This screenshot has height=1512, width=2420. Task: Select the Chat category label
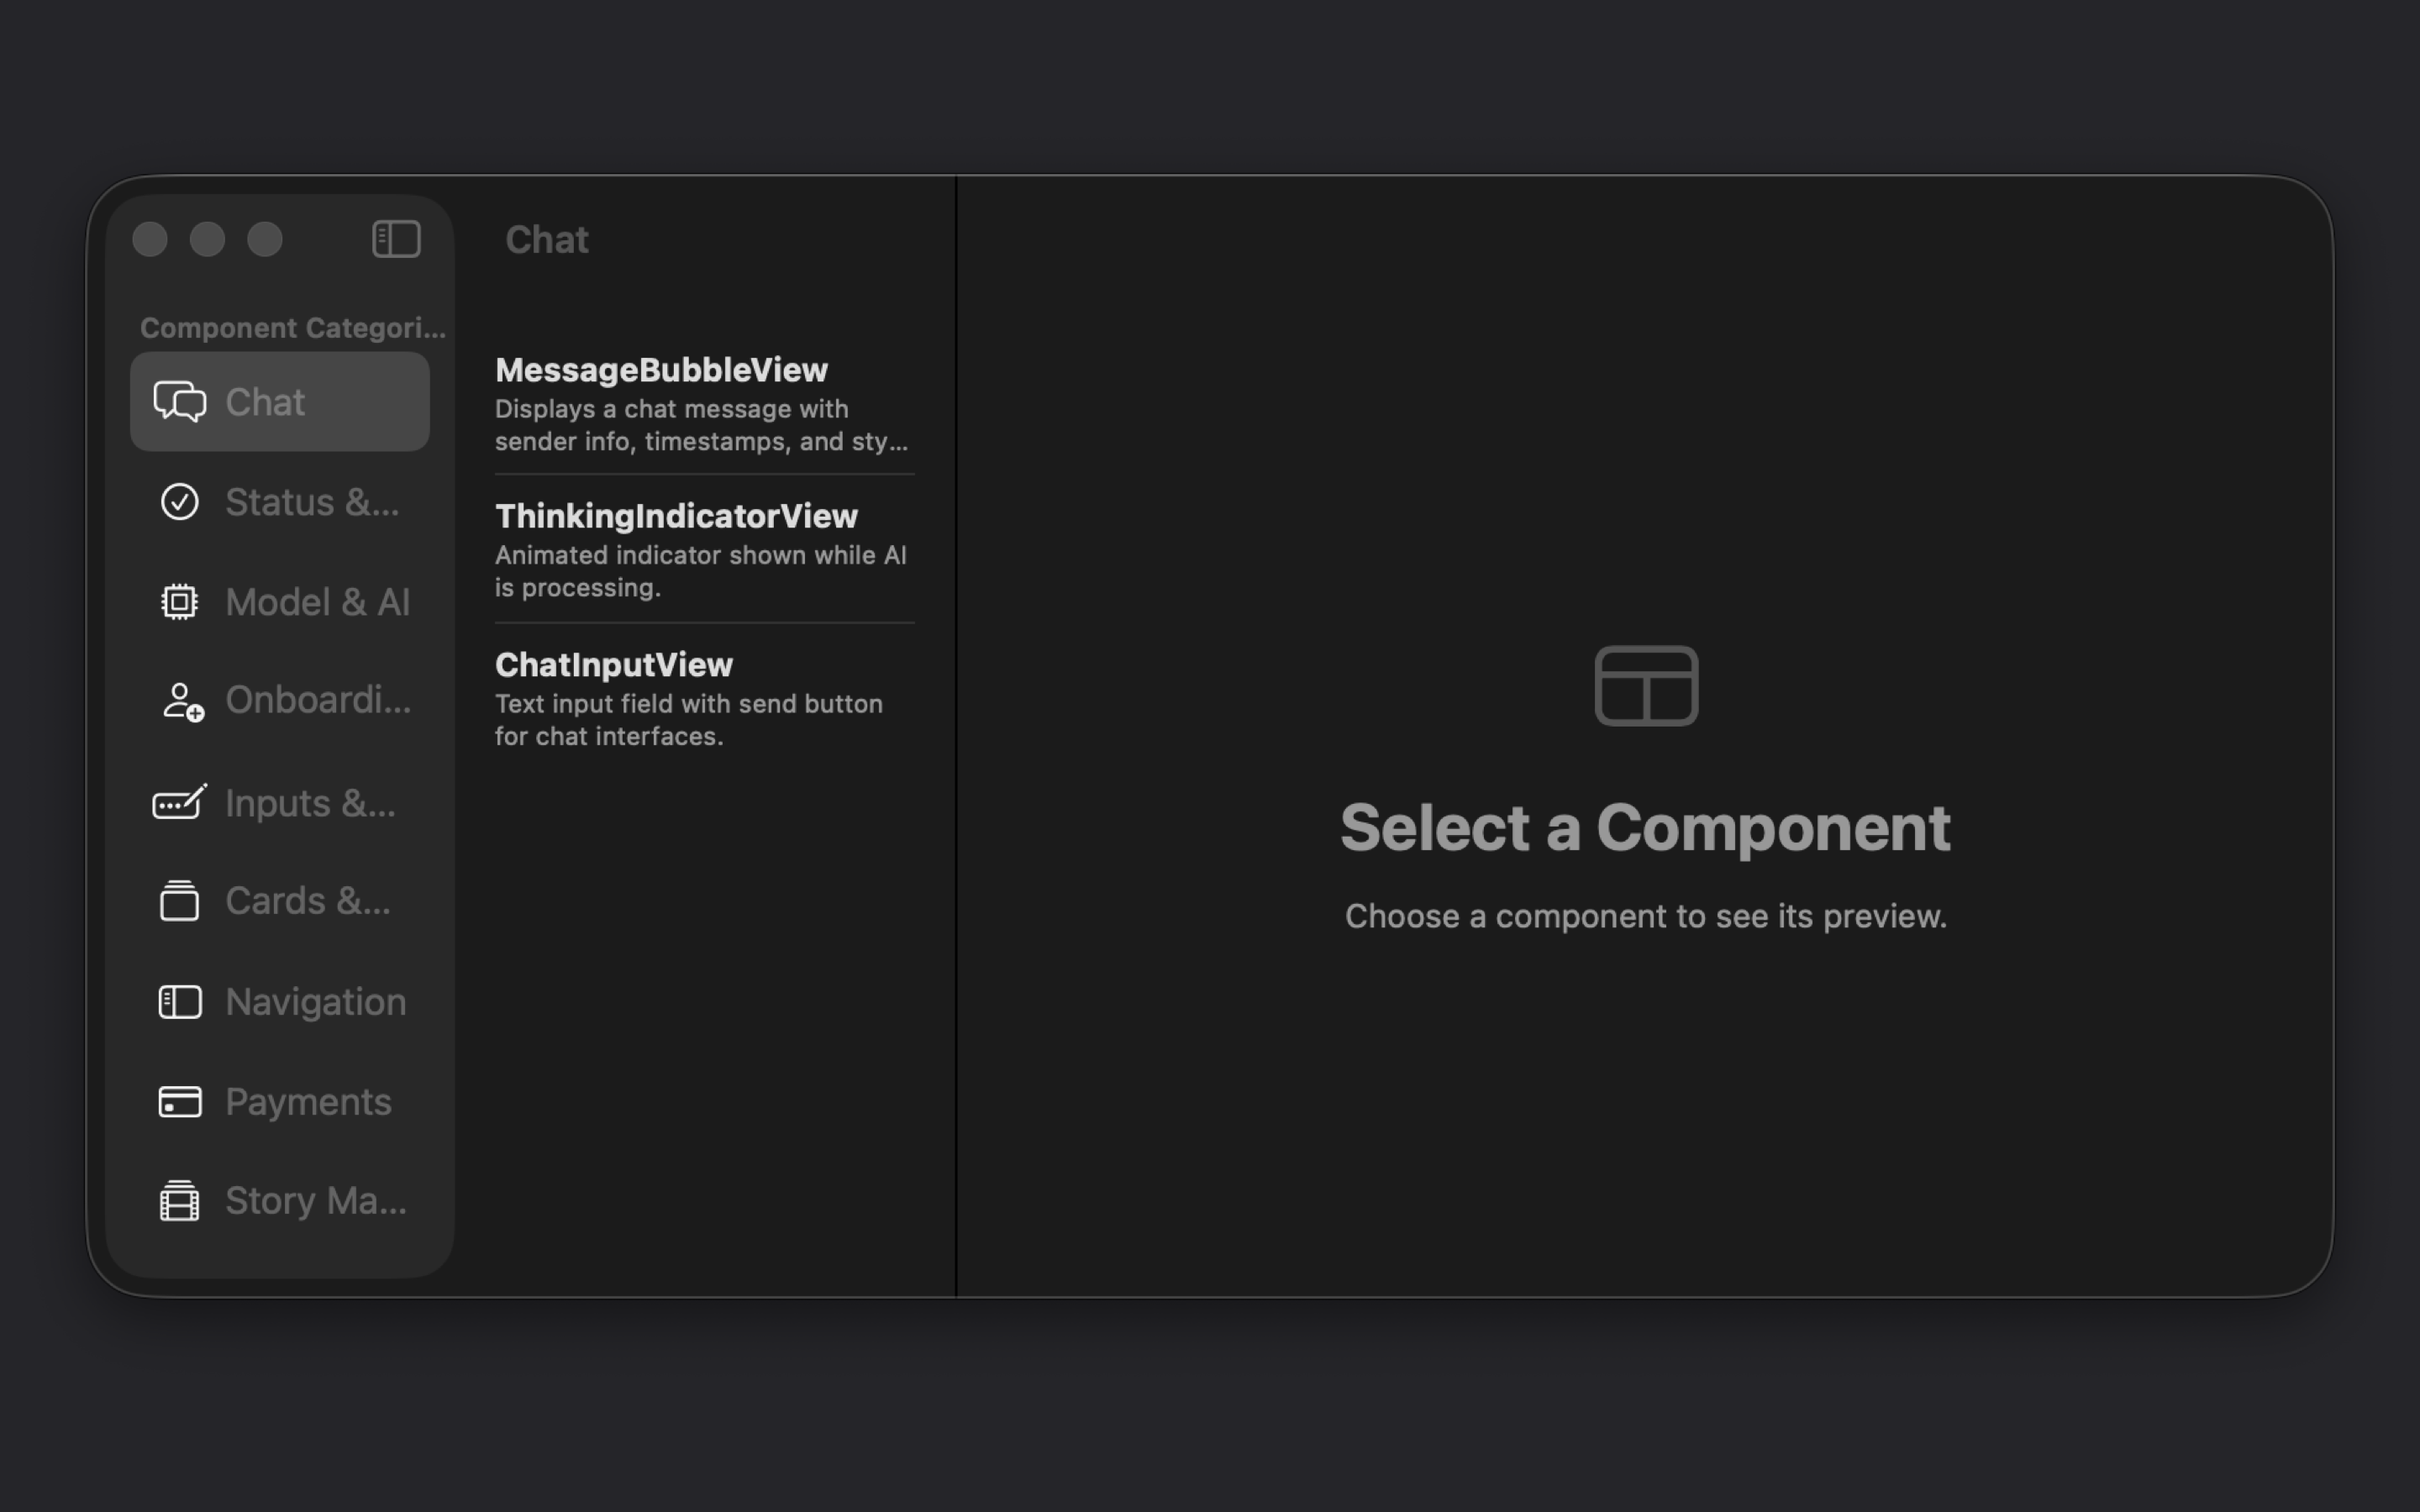pyautogui.click(x=265, y=402)
